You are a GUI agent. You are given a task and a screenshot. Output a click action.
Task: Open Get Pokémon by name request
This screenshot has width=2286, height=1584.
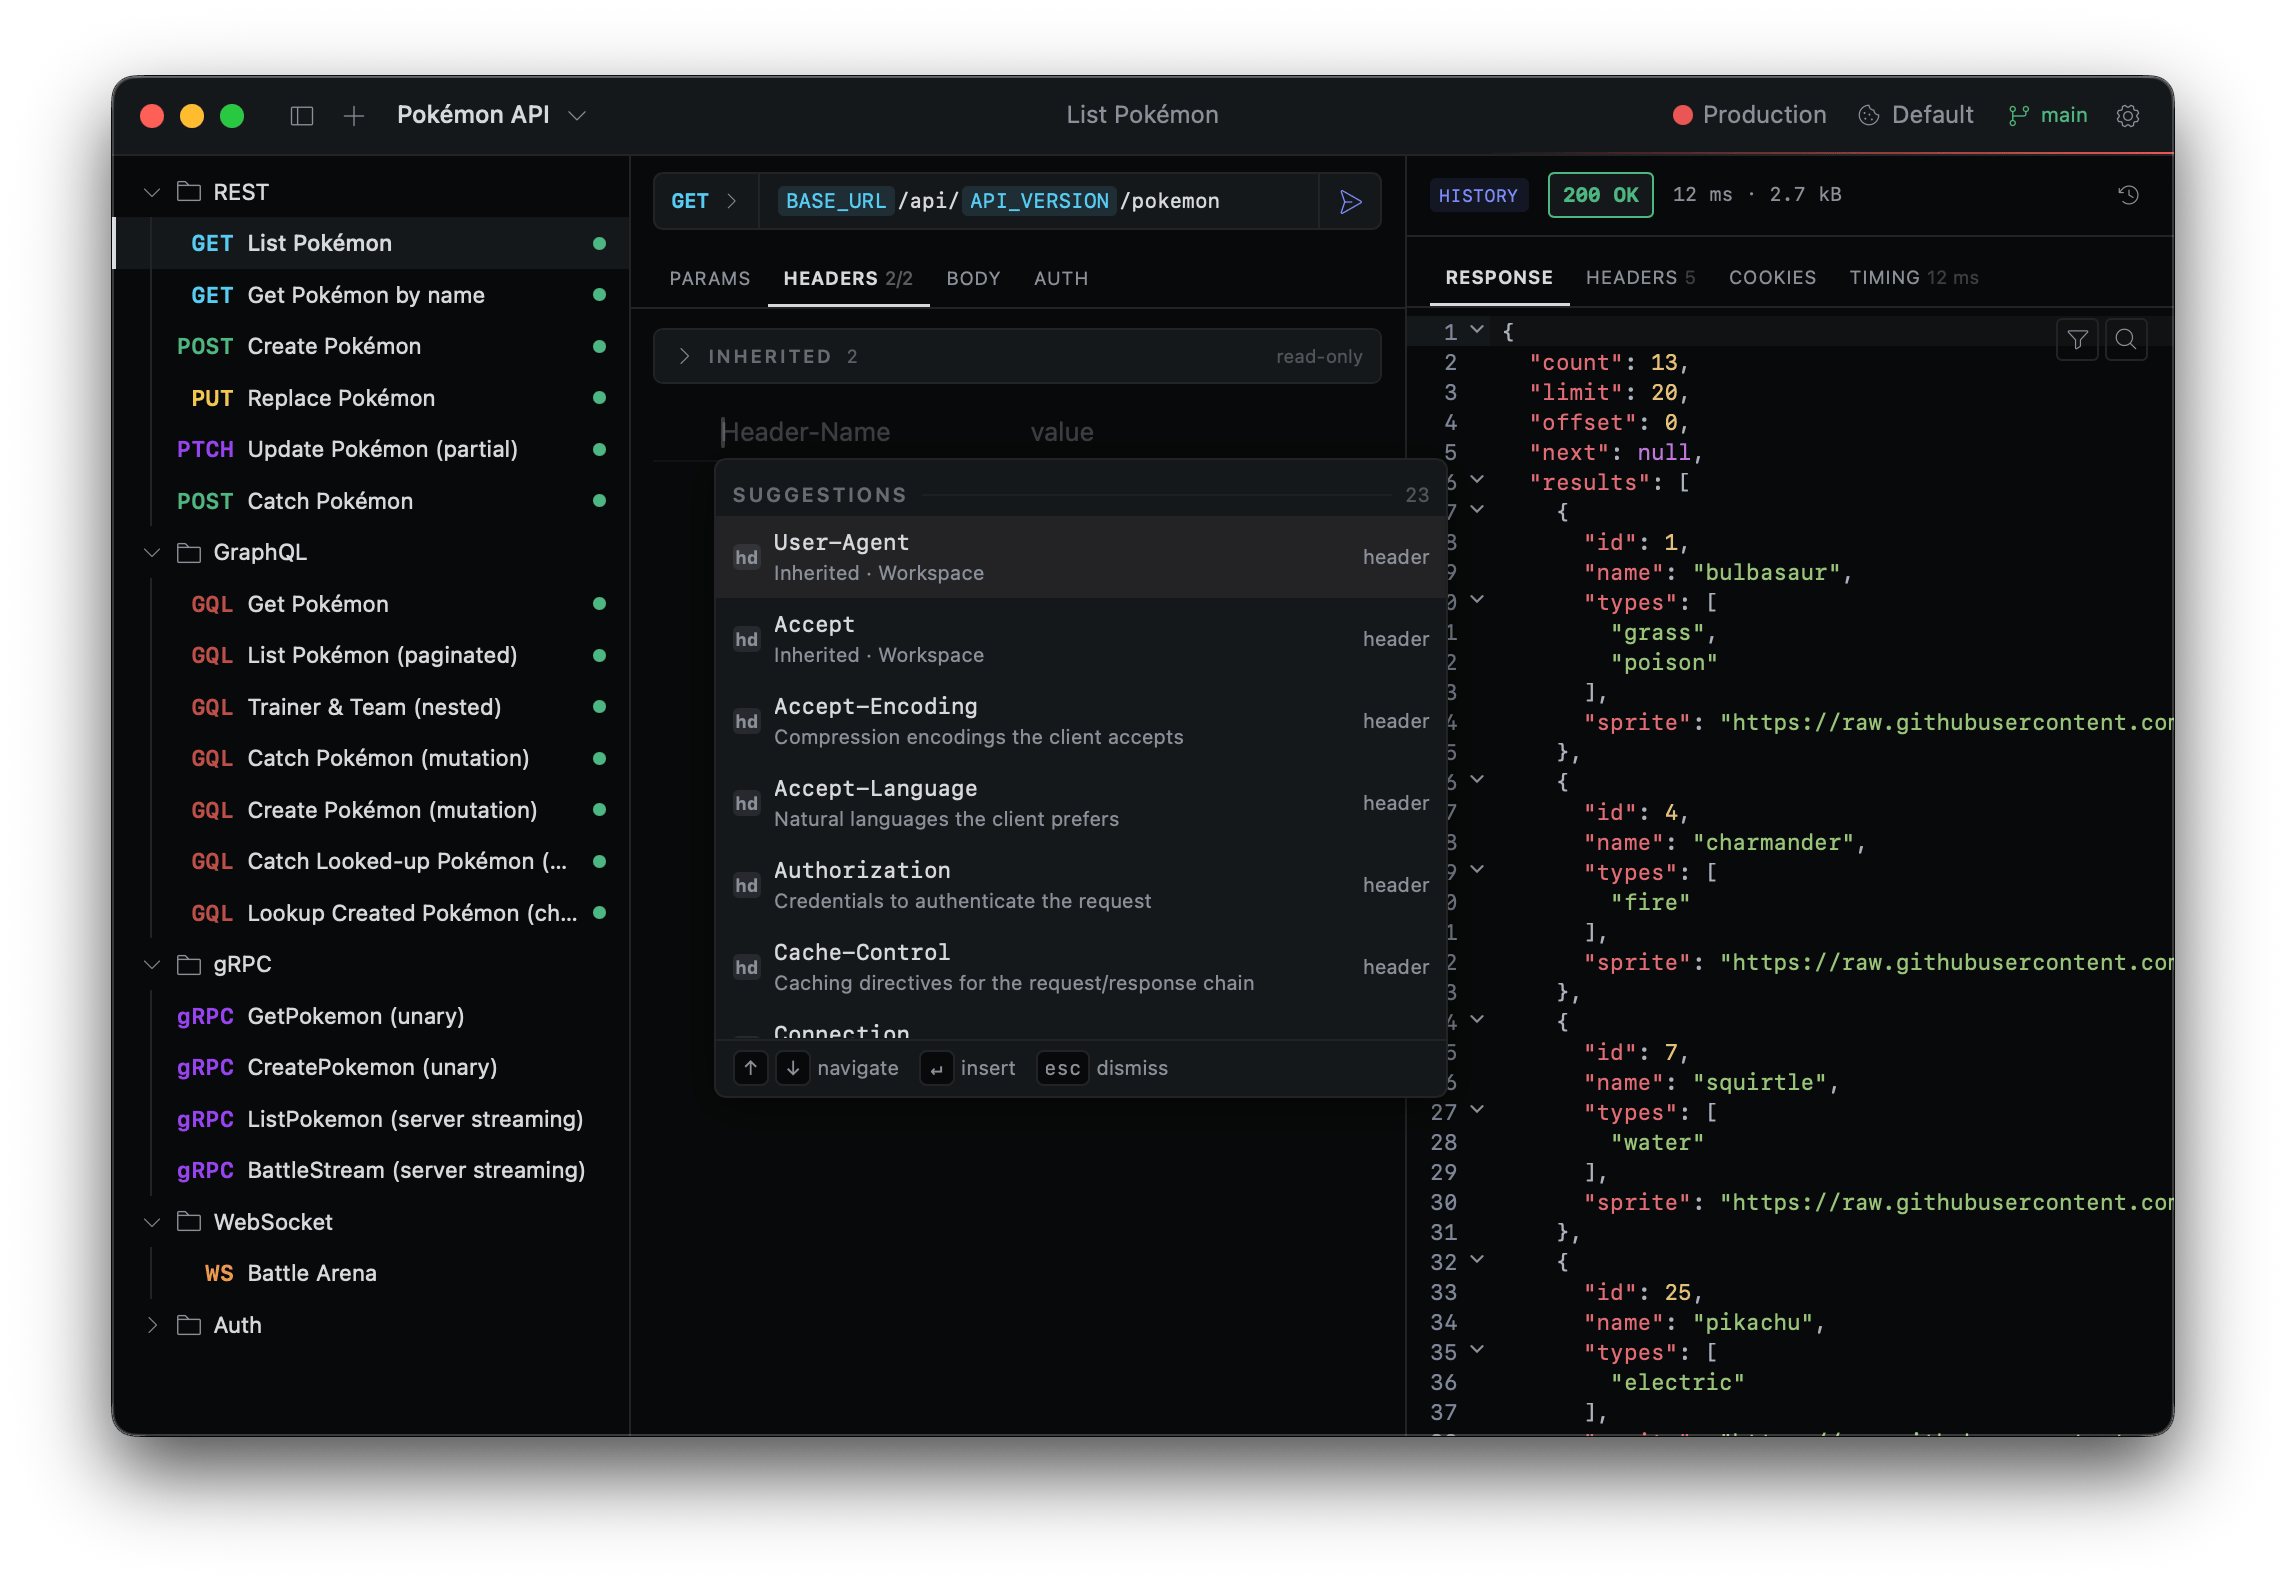click(x=372, y=295)
